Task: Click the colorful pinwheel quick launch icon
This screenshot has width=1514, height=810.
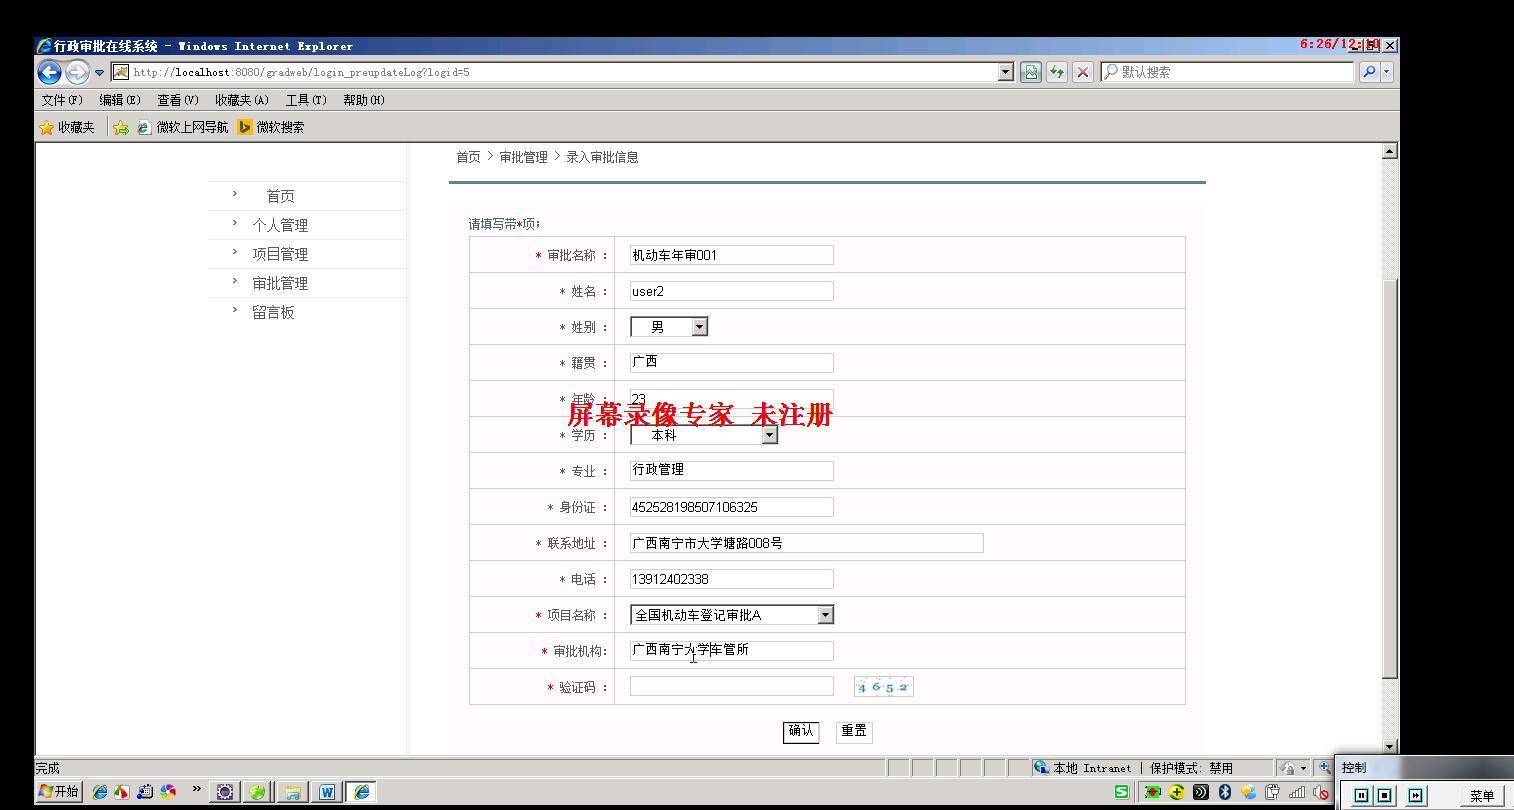Action: click(168, 792)
